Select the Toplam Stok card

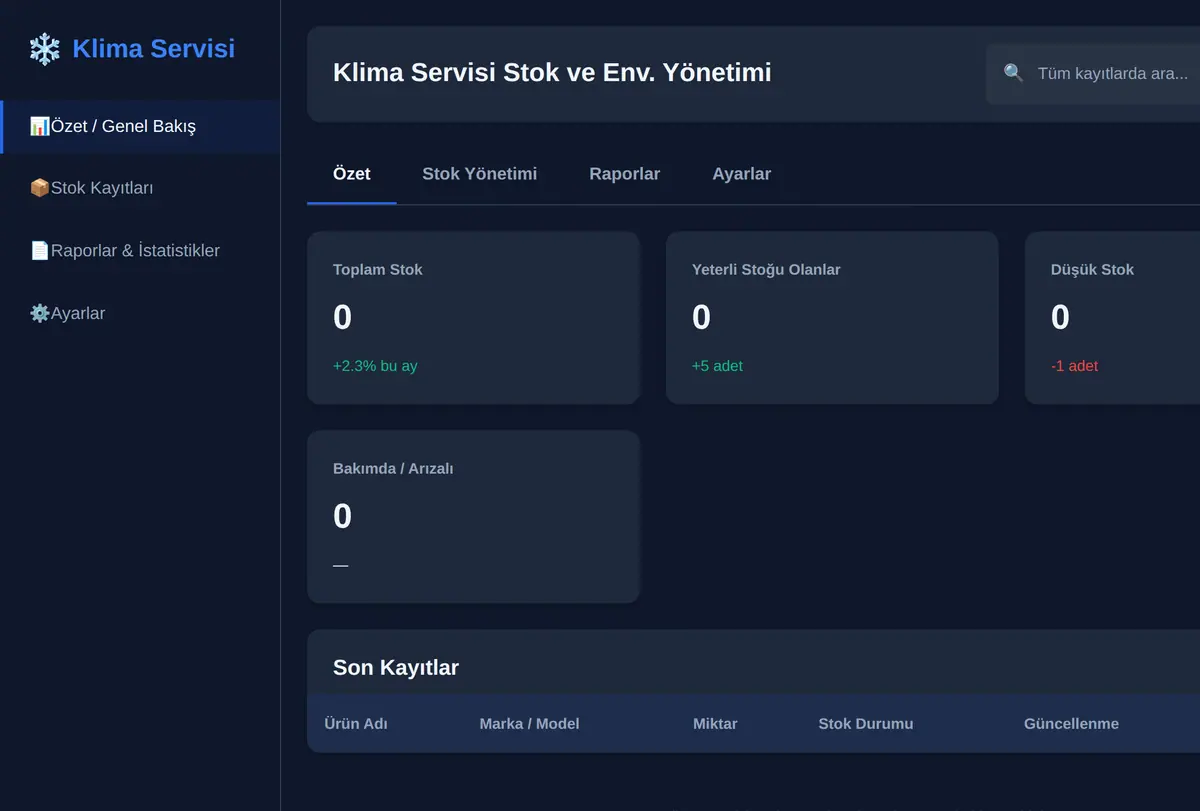473,318
